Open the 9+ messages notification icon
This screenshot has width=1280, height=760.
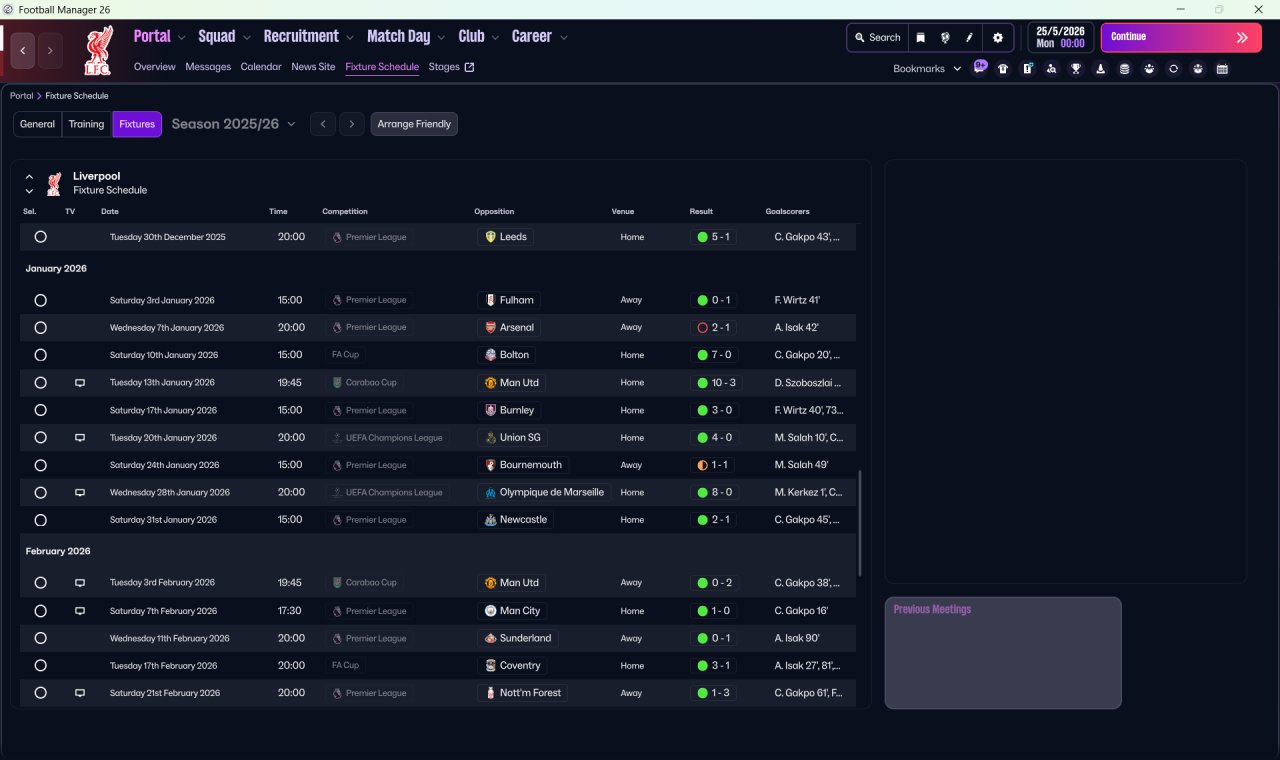tap(980, 67)
